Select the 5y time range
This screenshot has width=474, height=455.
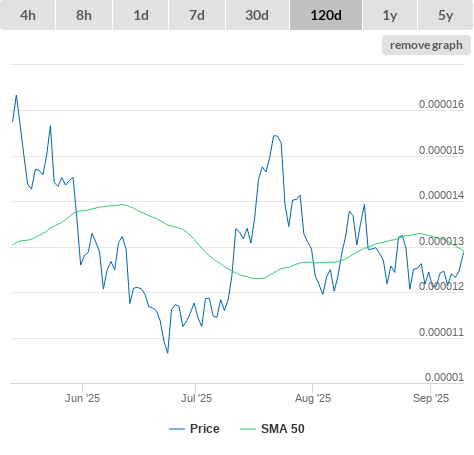(x=445, y=15)
